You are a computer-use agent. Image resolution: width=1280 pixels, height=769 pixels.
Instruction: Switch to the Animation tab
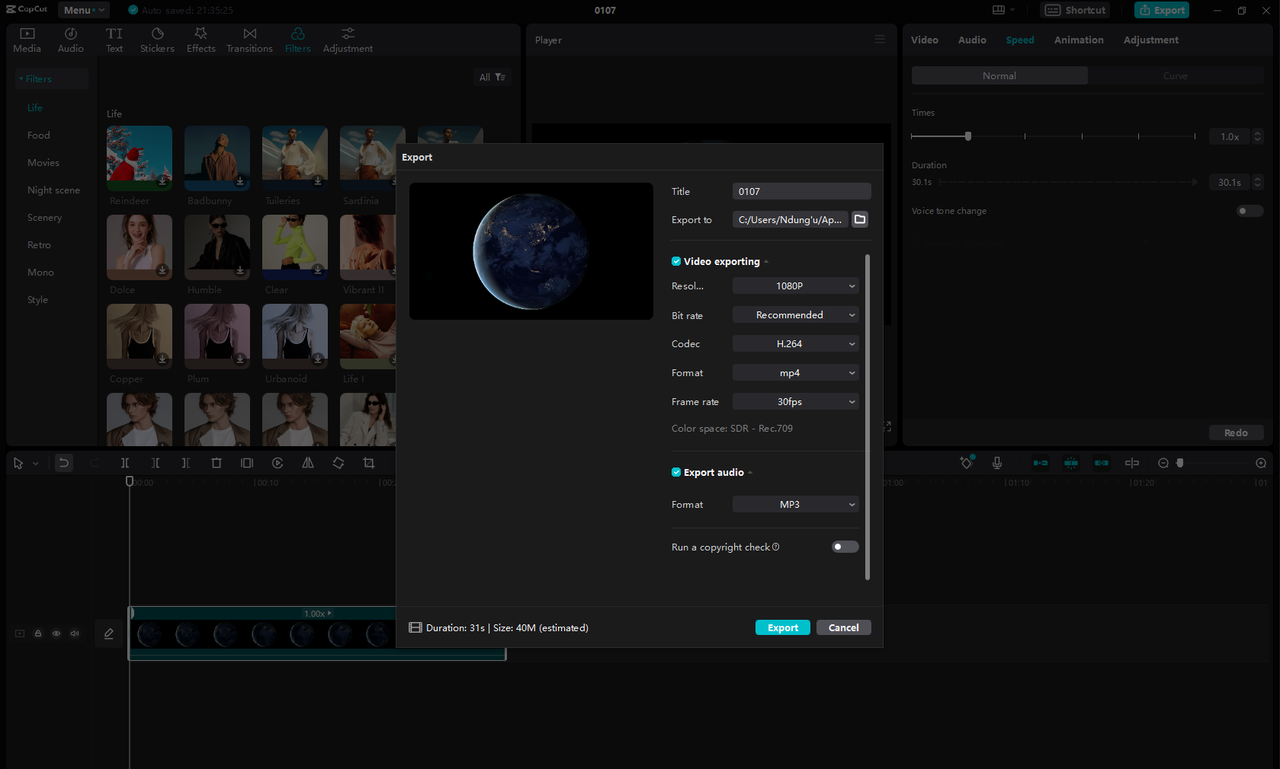(x=1078, y=40)
